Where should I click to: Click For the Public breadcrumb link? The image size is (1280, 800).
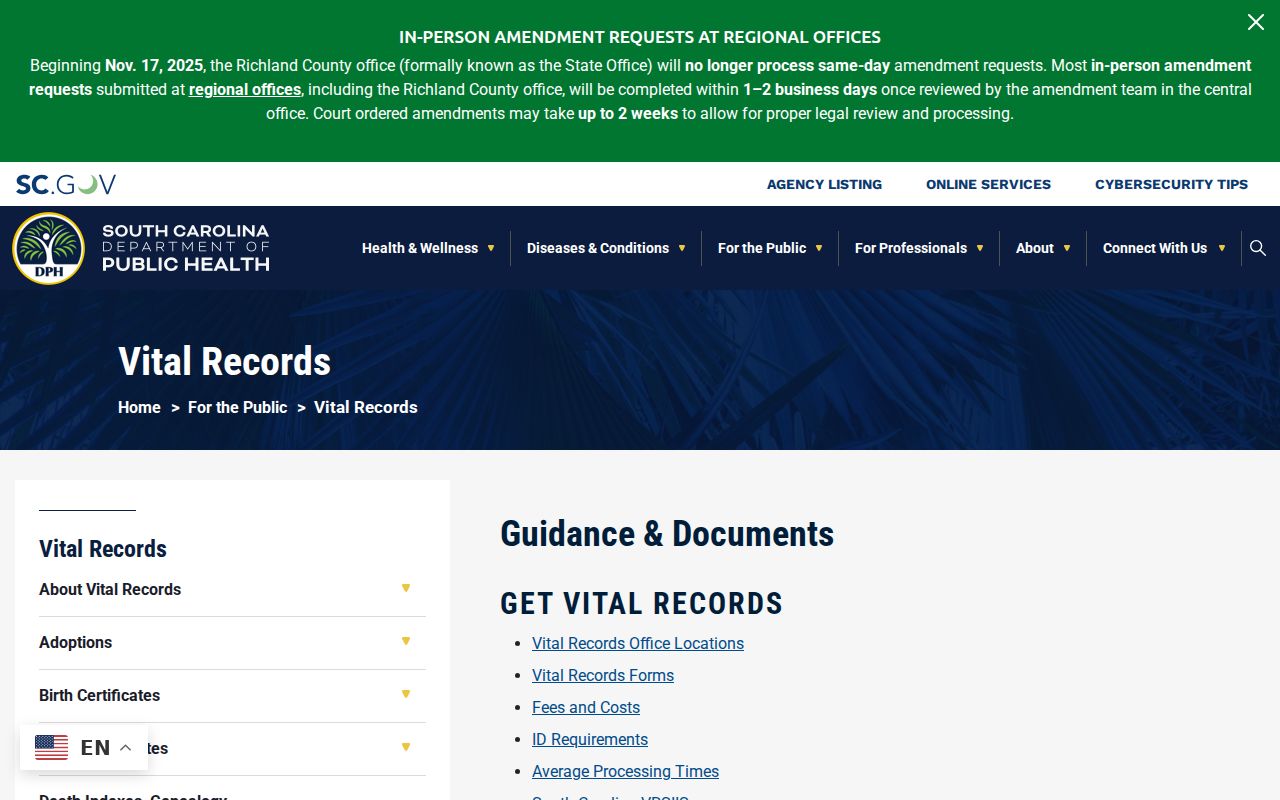coord(237,407)
